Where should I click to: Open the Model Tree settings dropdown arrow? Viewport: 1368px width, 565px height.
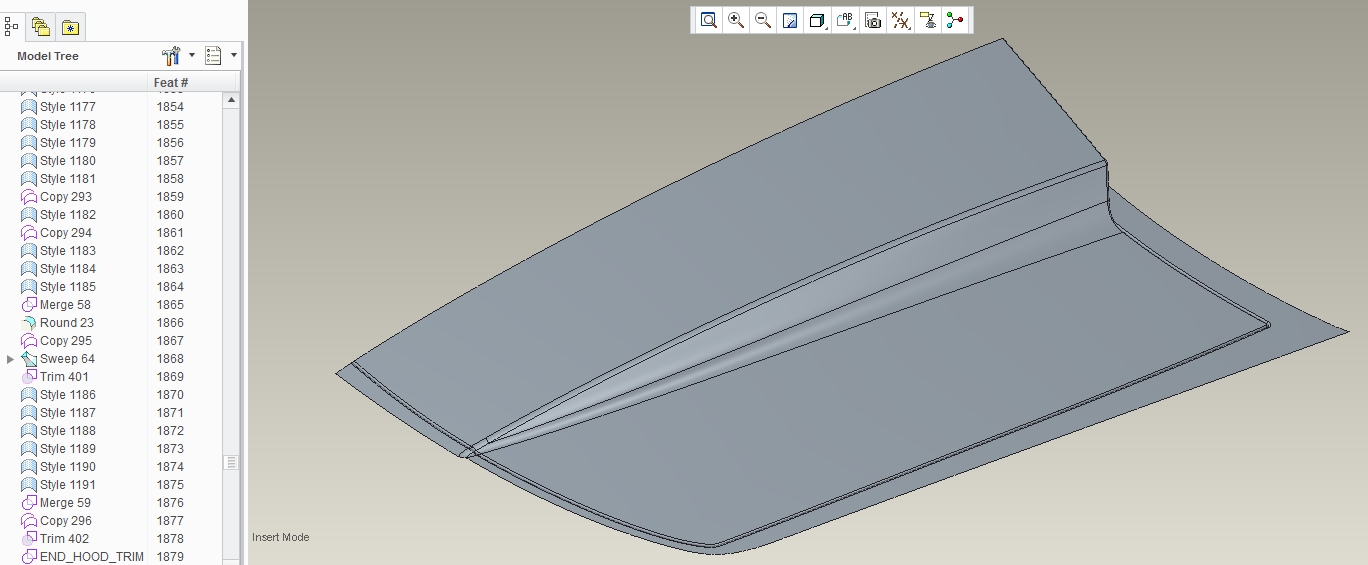click(191, 56)
